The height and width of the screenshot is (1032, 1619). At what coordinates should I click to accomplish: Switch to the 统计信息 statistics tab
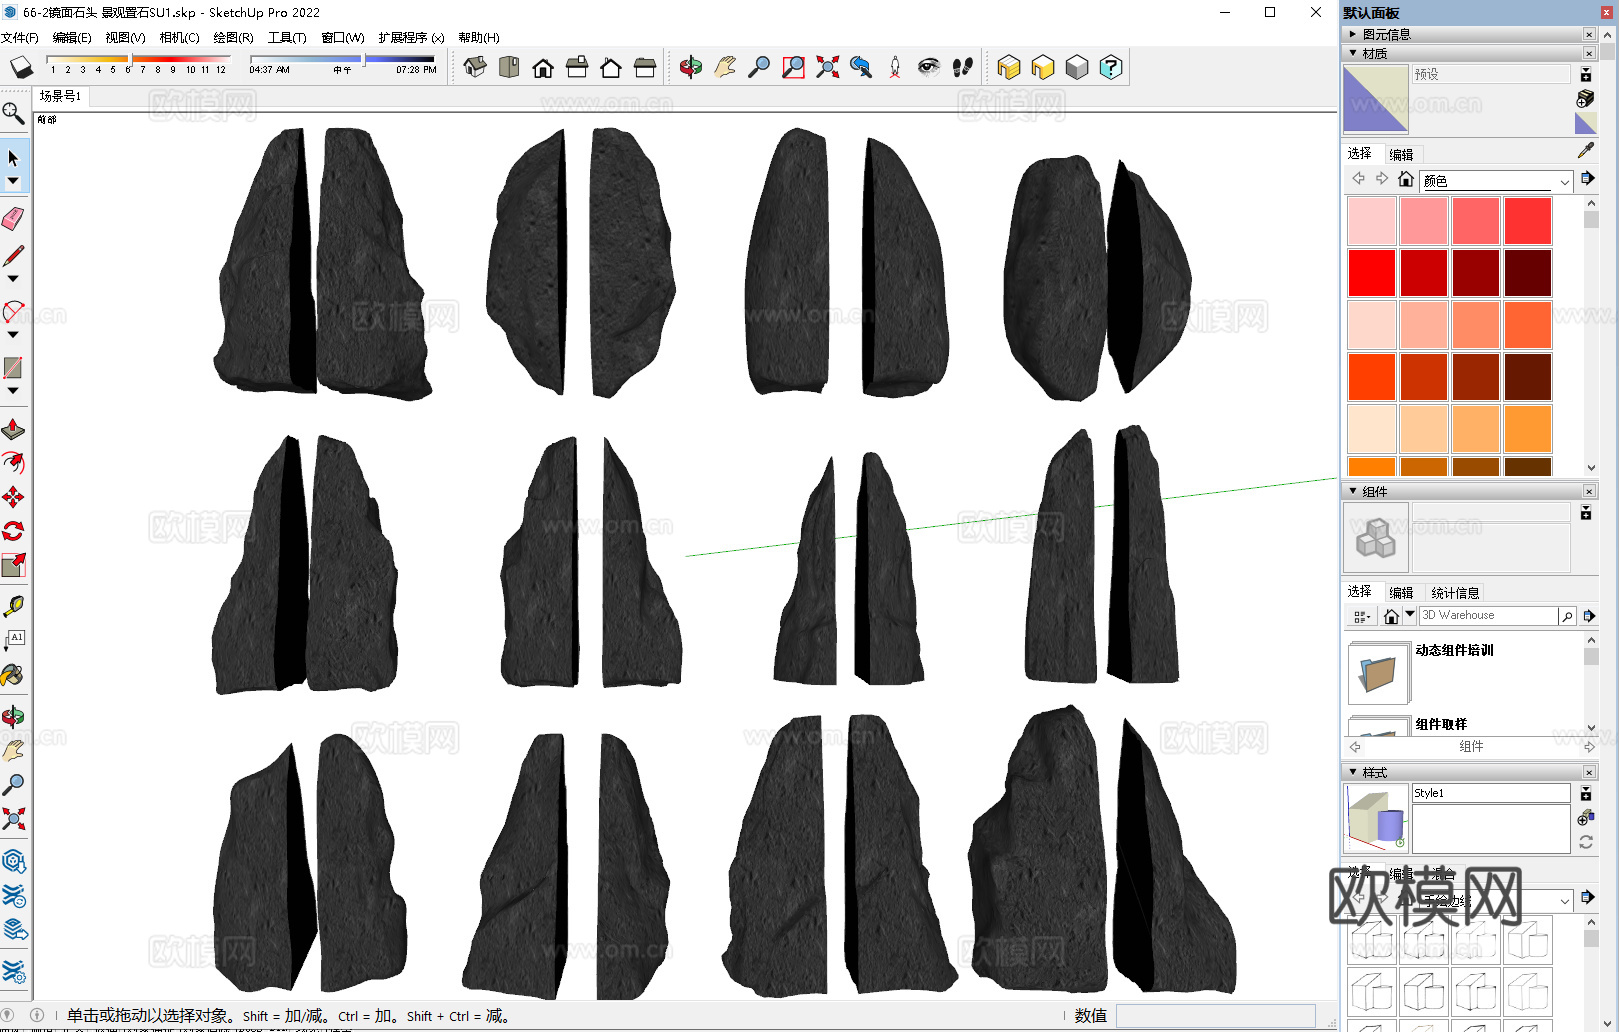[x=1454, y=593]
